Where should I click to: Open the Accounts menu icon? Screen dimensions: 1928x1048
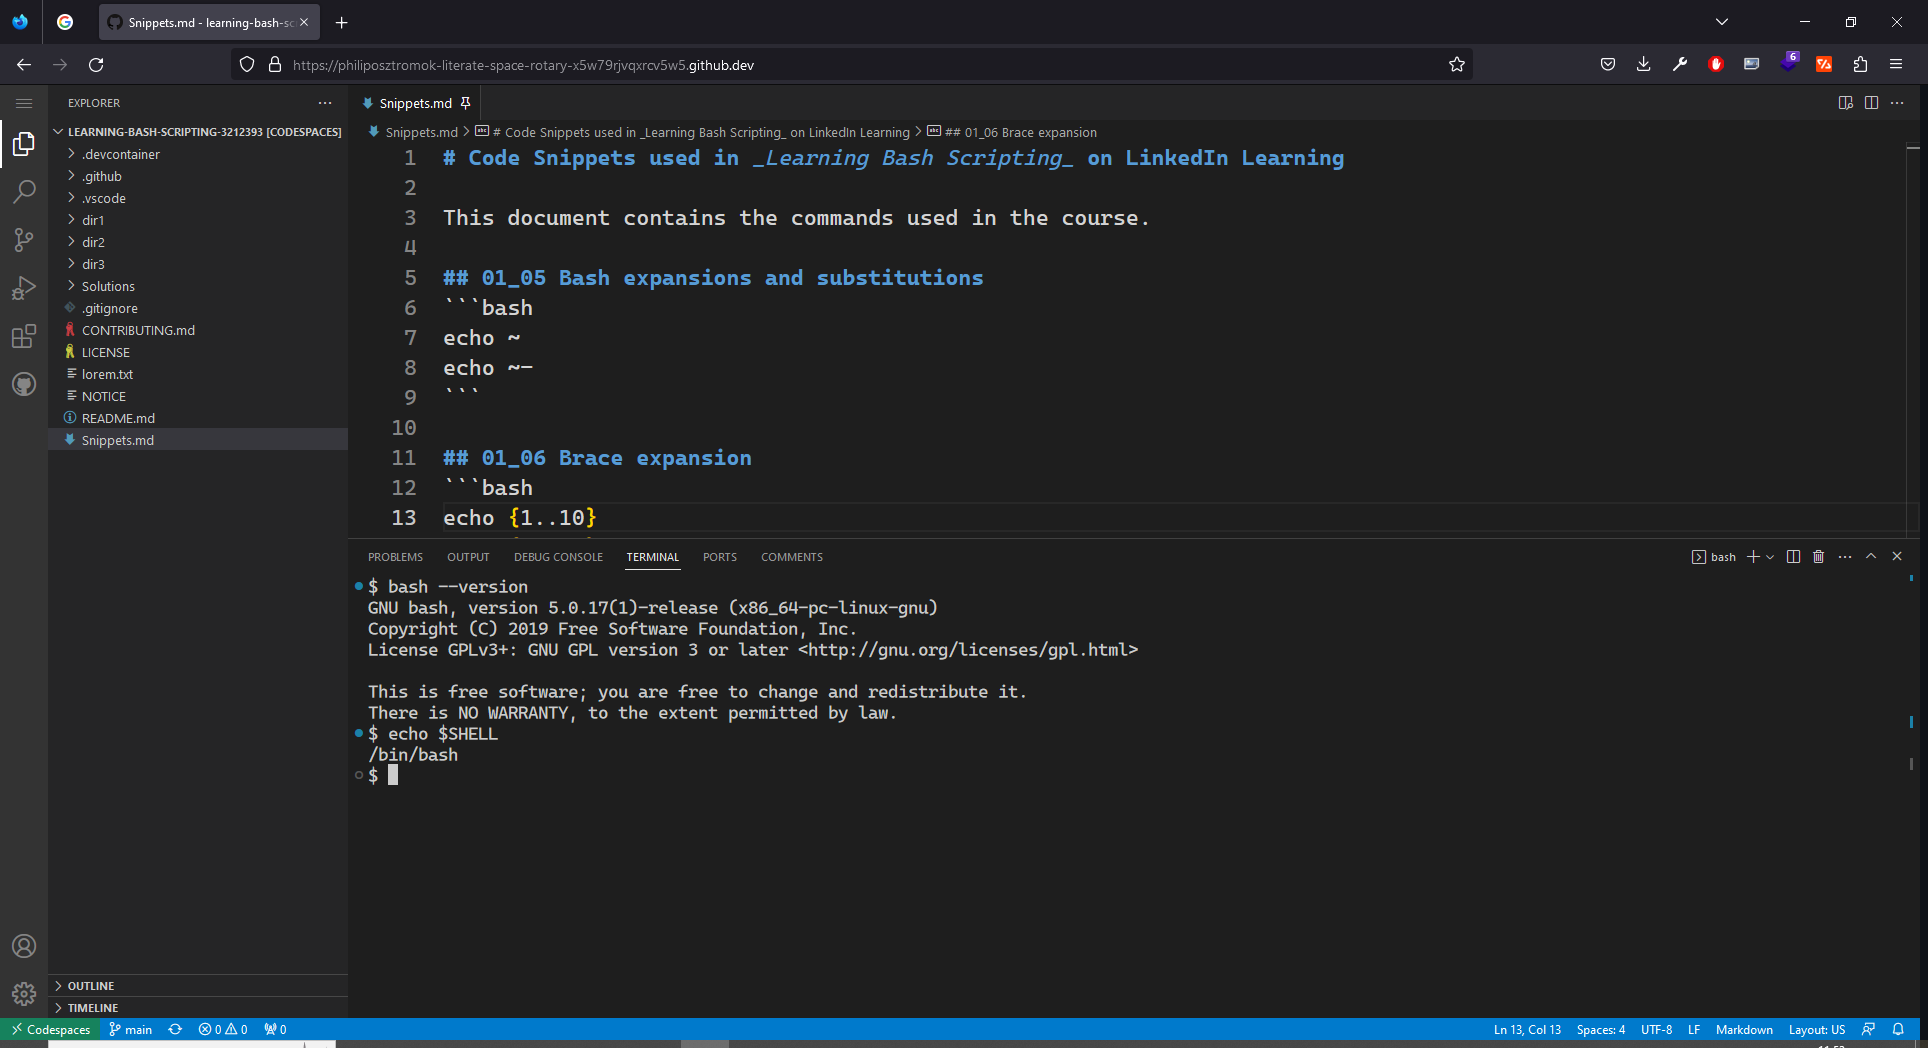pos(24,946)
